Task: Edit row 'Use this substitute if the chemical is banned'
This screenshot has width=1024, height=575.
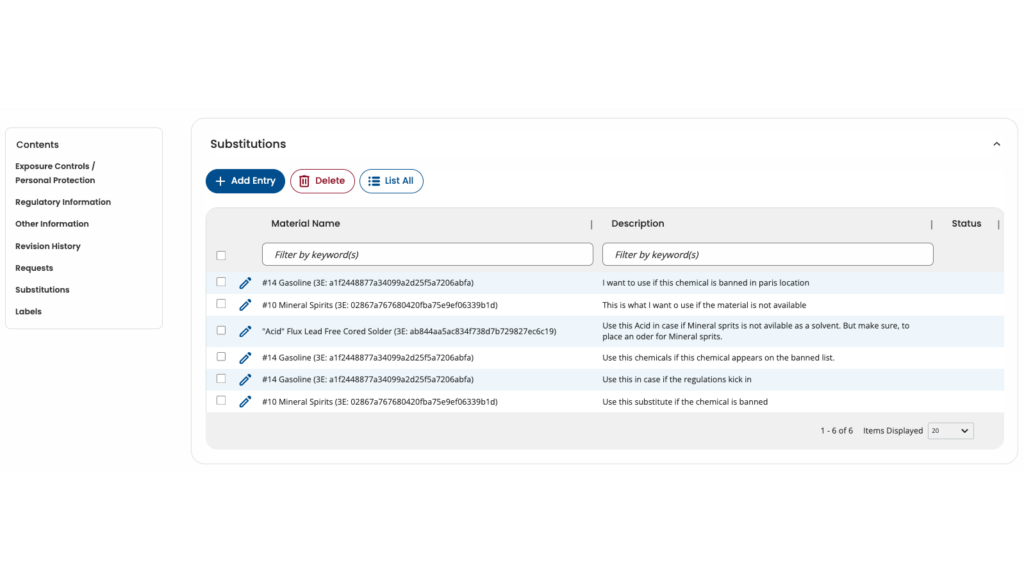Action: tap(245, 402)
